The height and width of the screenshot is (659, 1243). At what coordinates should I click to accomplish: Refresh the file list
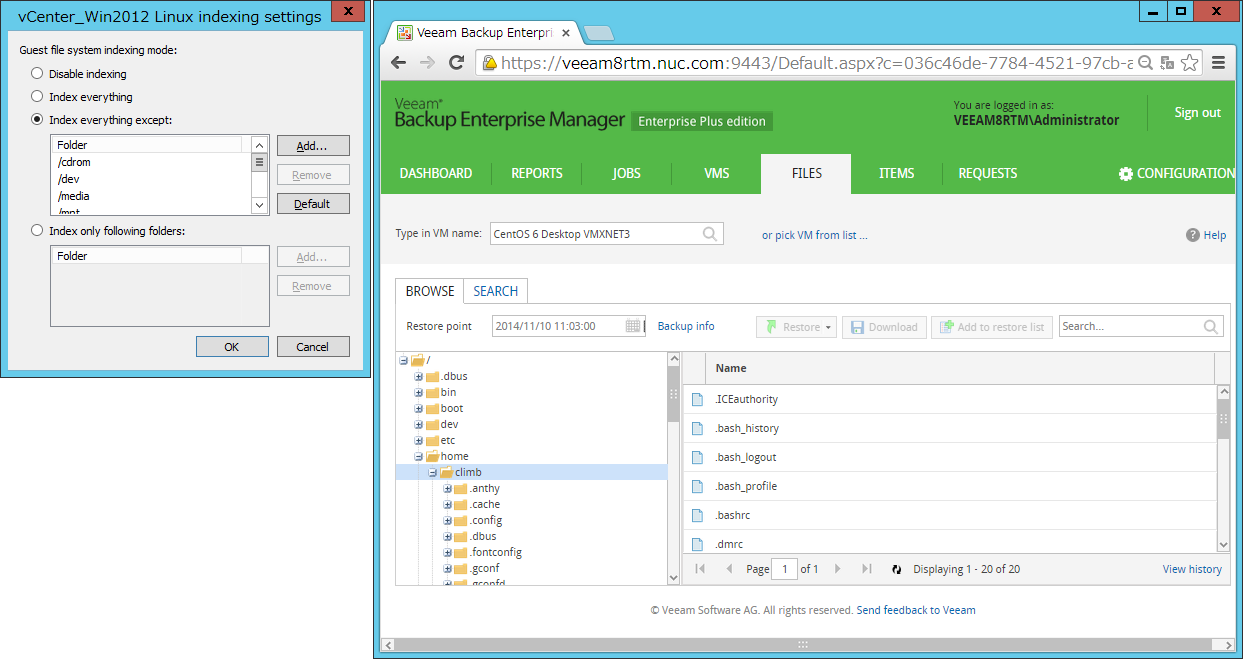[897, 569]
